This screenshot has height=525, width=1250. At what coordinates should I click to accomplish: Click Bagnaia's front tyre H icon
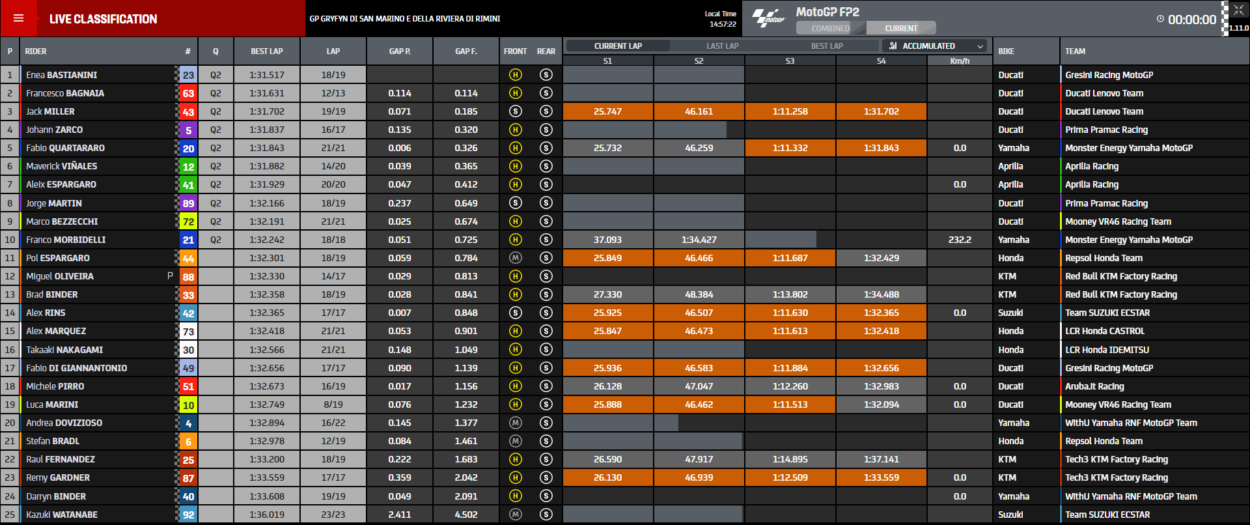click(x=516, y=93)
